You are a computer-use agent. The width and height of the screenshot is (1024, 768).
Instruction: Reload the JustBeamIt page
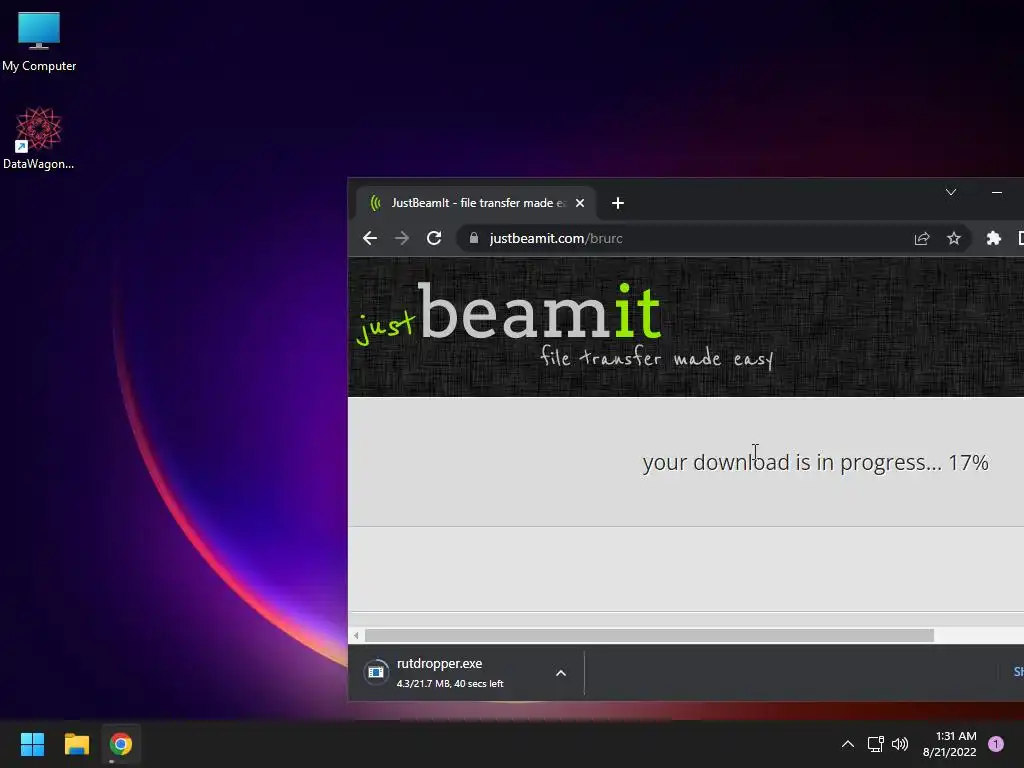[434, 238]
